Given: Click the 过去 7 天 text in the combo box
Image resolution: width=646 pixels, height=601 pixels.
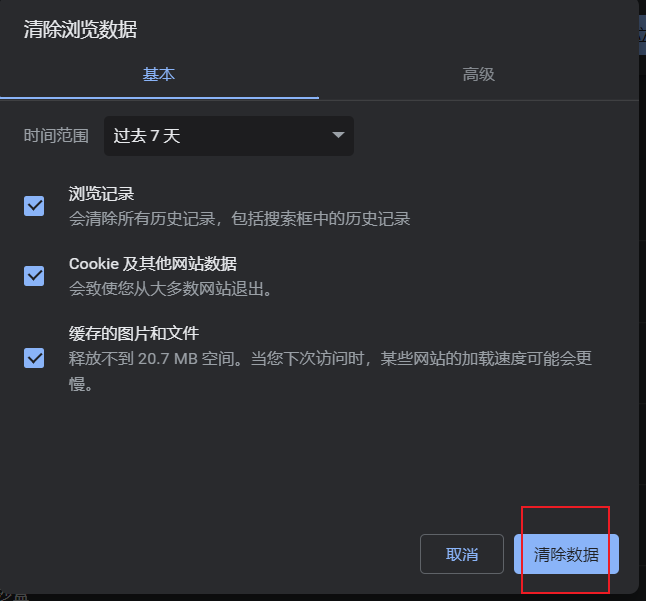Looking at the screenshot, I should [147, 136].
